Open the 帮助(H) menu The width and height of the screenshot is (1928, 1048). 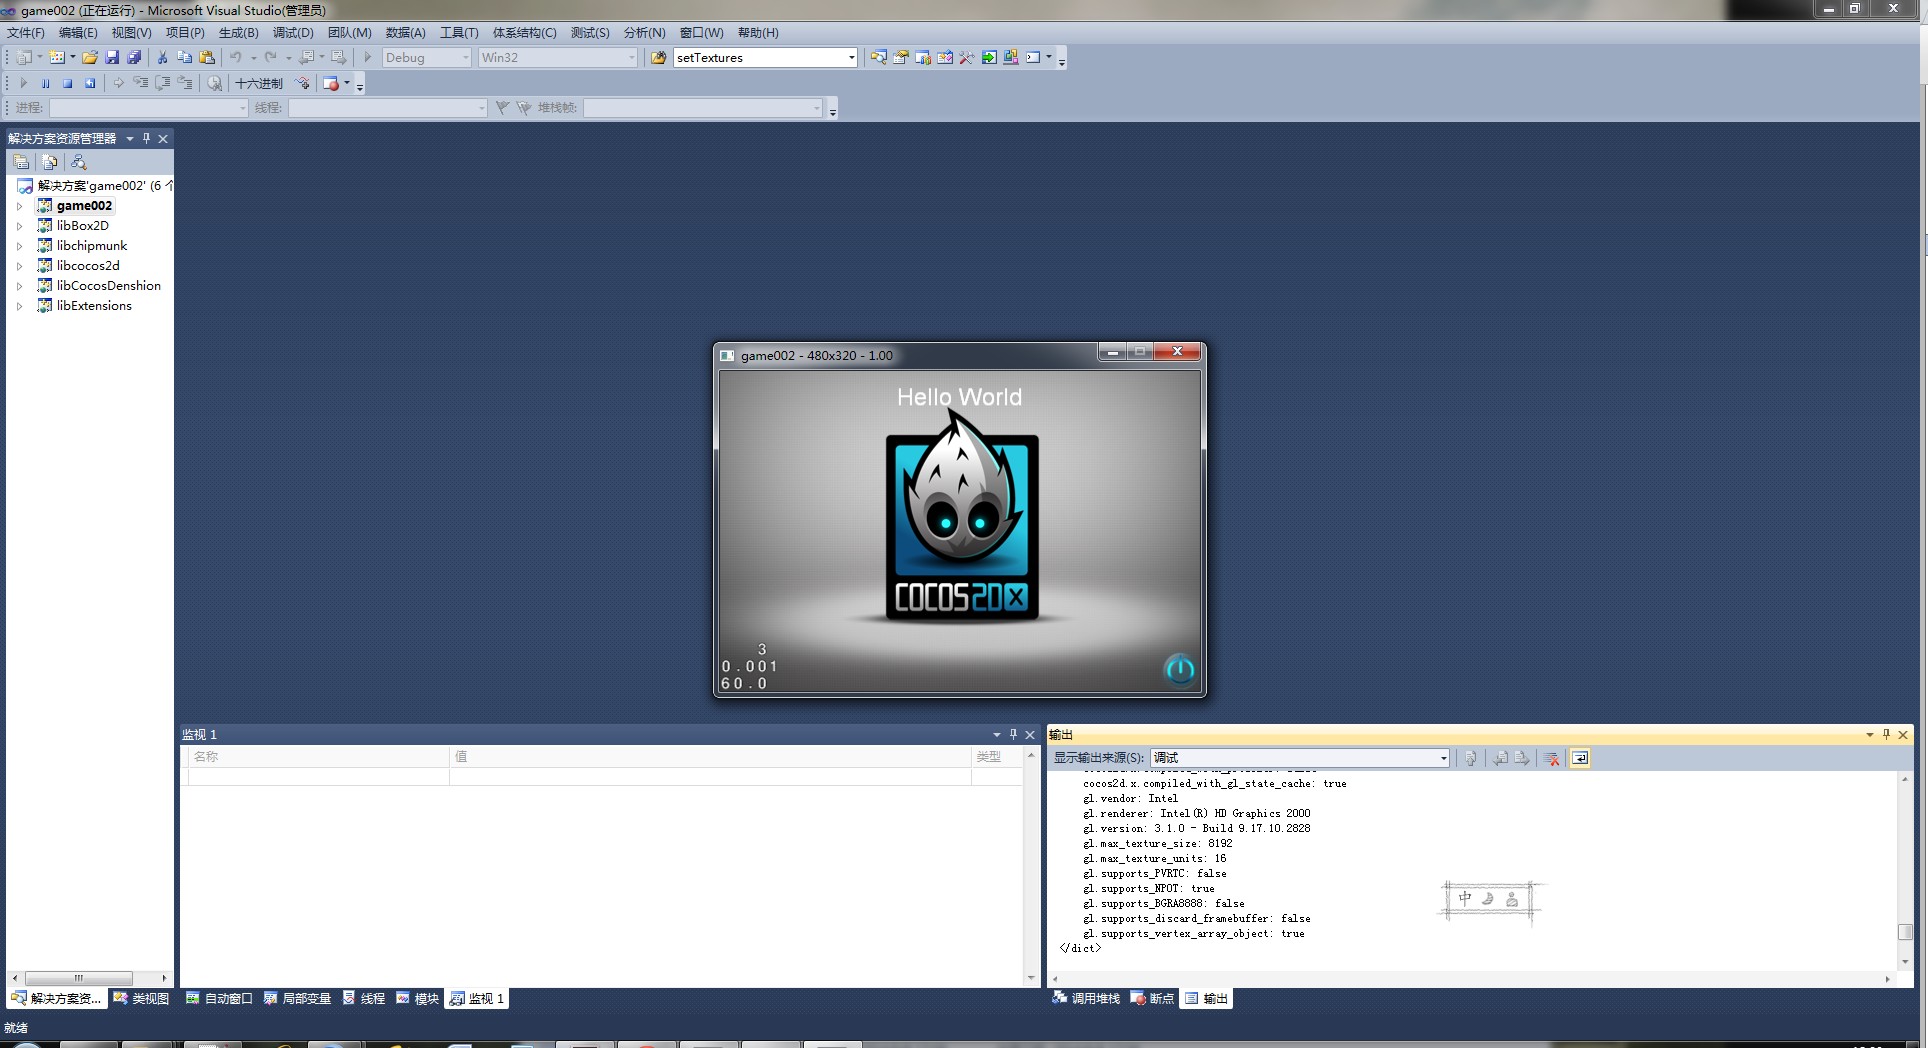(x=758, y=33)
